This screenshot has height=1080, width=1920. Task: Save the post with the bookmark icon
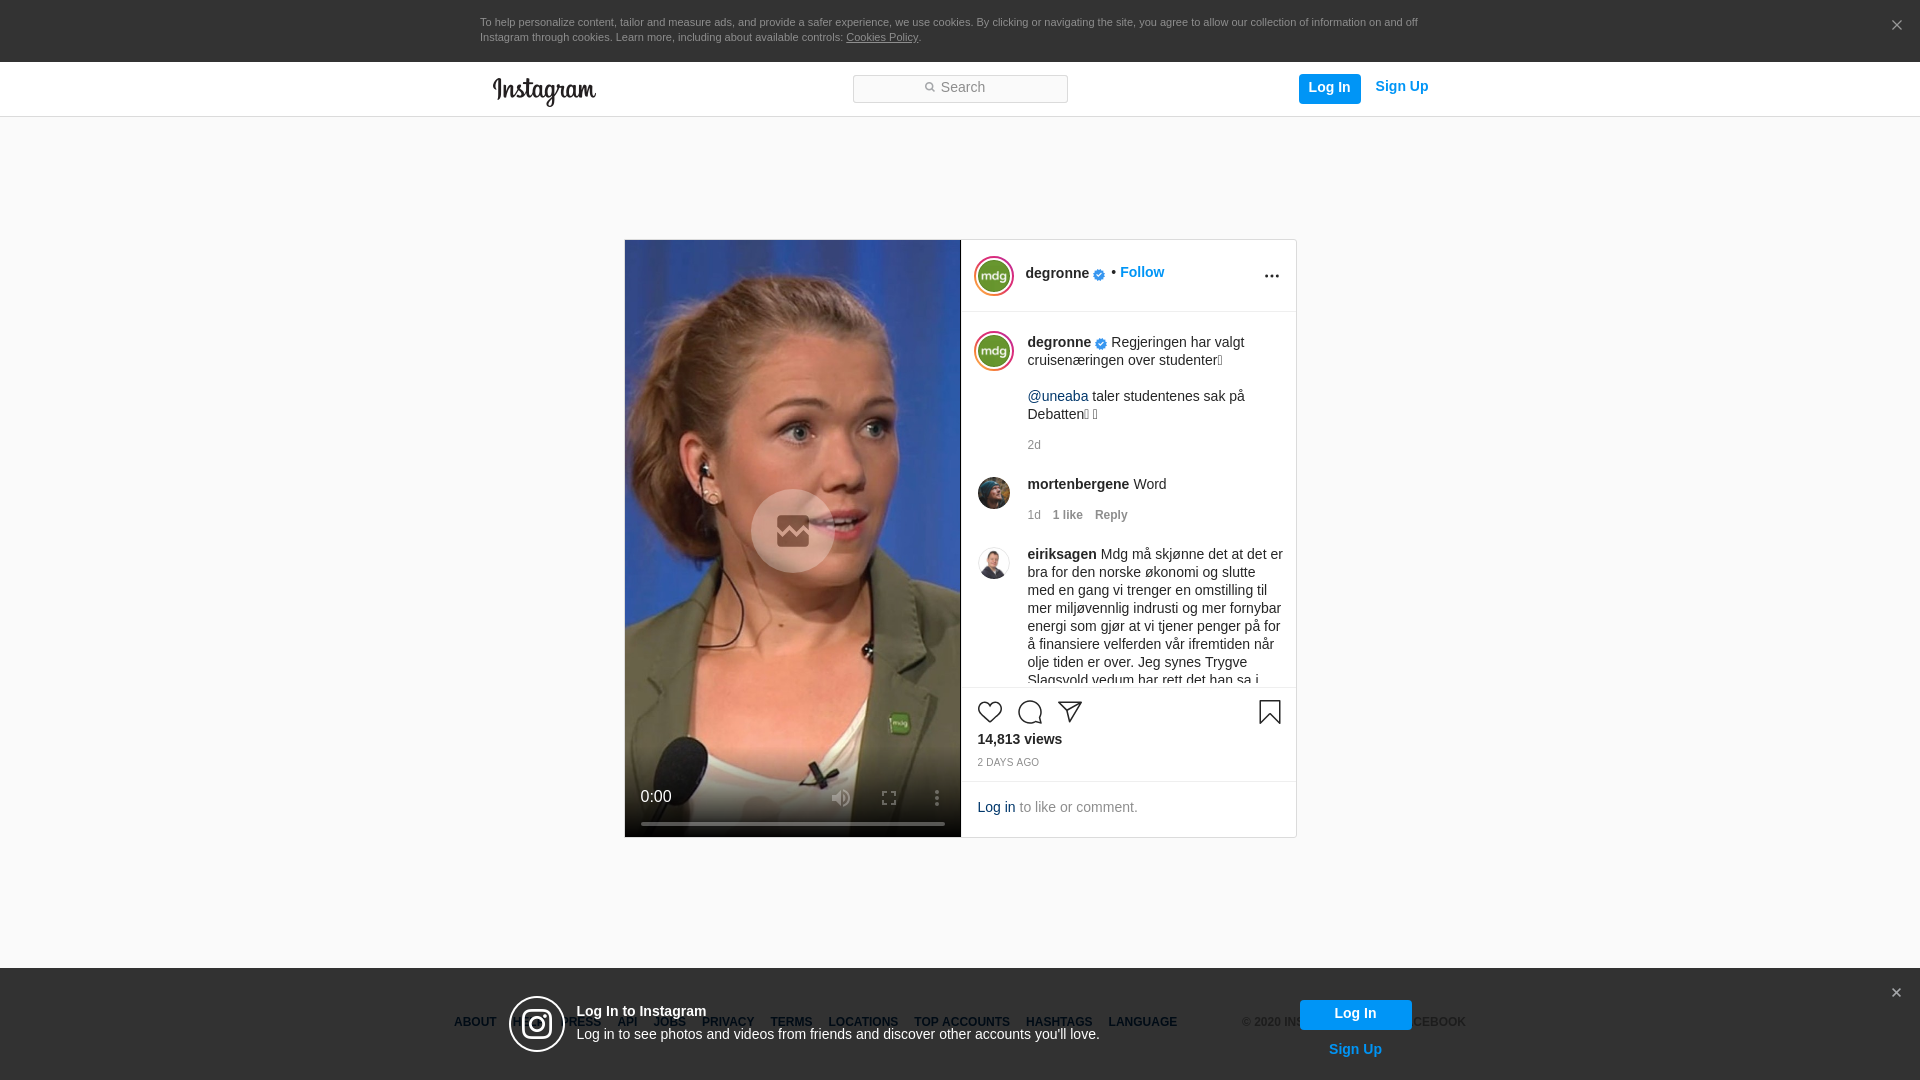pyautogui.click(x=1270, y=712)
